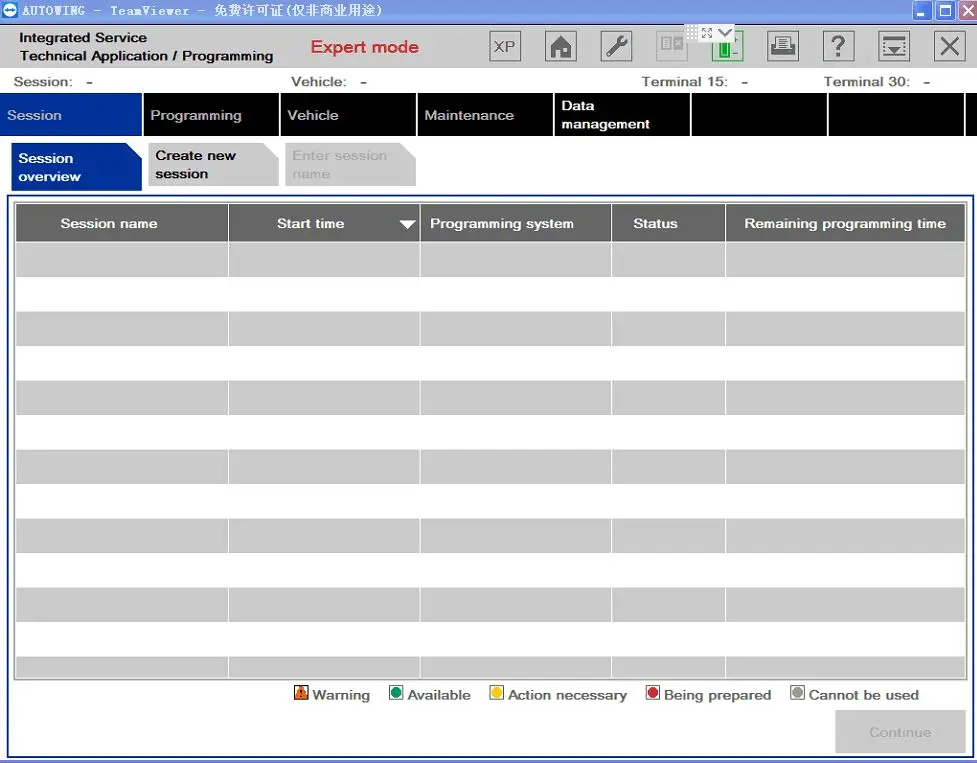The height and width of the screenshot is (763, 977).
Task: Click the XP toolbar button
Action: [x=505, y=46]
